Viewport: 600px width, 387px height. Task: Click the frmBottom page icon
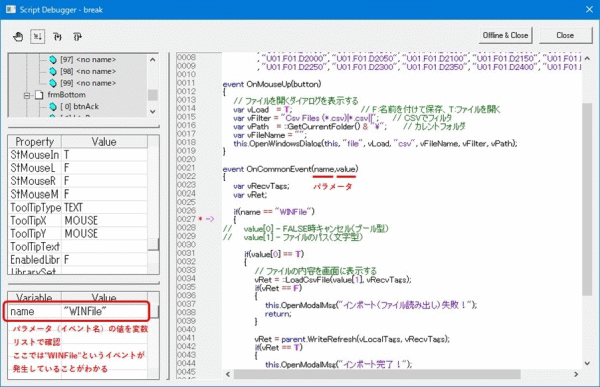pos(39,95)
